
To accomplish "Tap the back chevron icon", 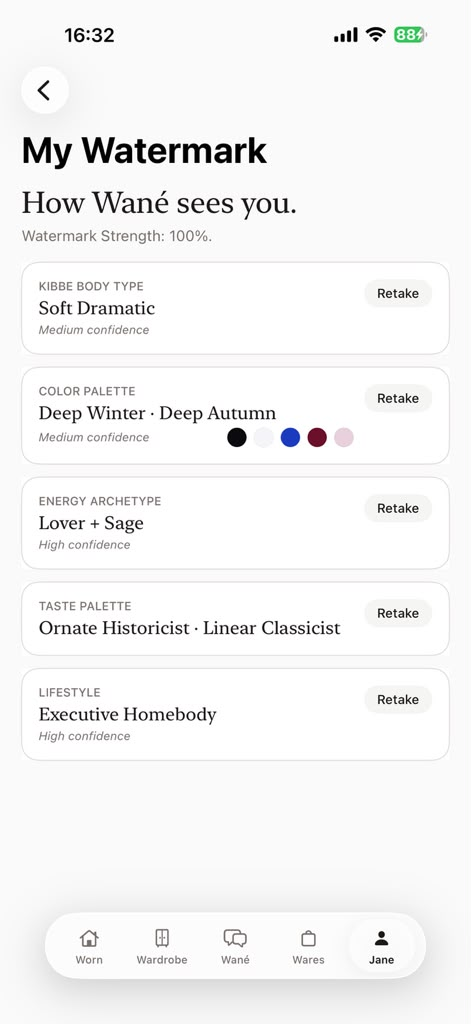I will [x=44, y=90].
